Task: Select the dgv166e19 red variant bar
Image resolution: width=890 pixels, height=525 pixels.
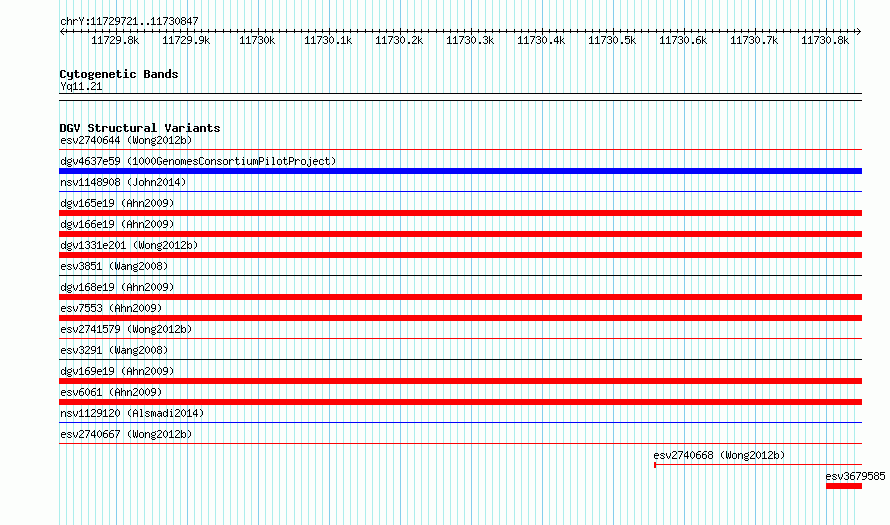Action: 460,234
